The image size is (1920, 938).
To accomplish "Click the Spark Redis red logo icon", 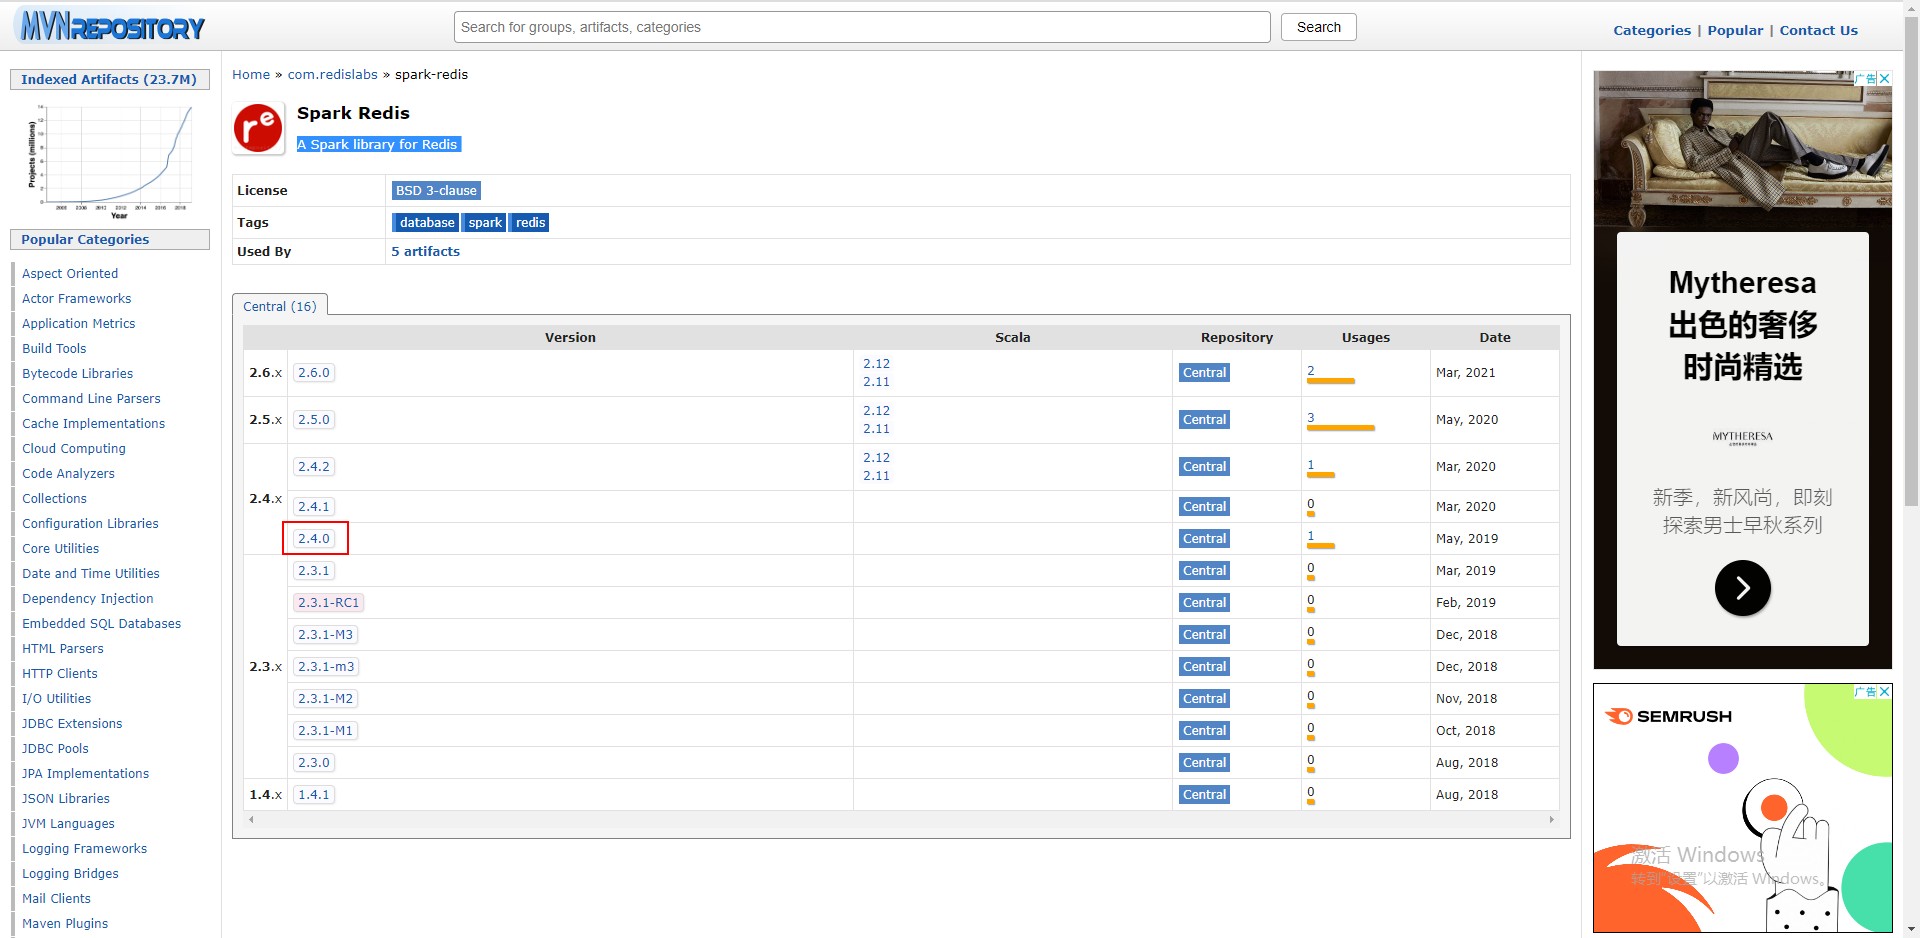I will pos(258,128).
